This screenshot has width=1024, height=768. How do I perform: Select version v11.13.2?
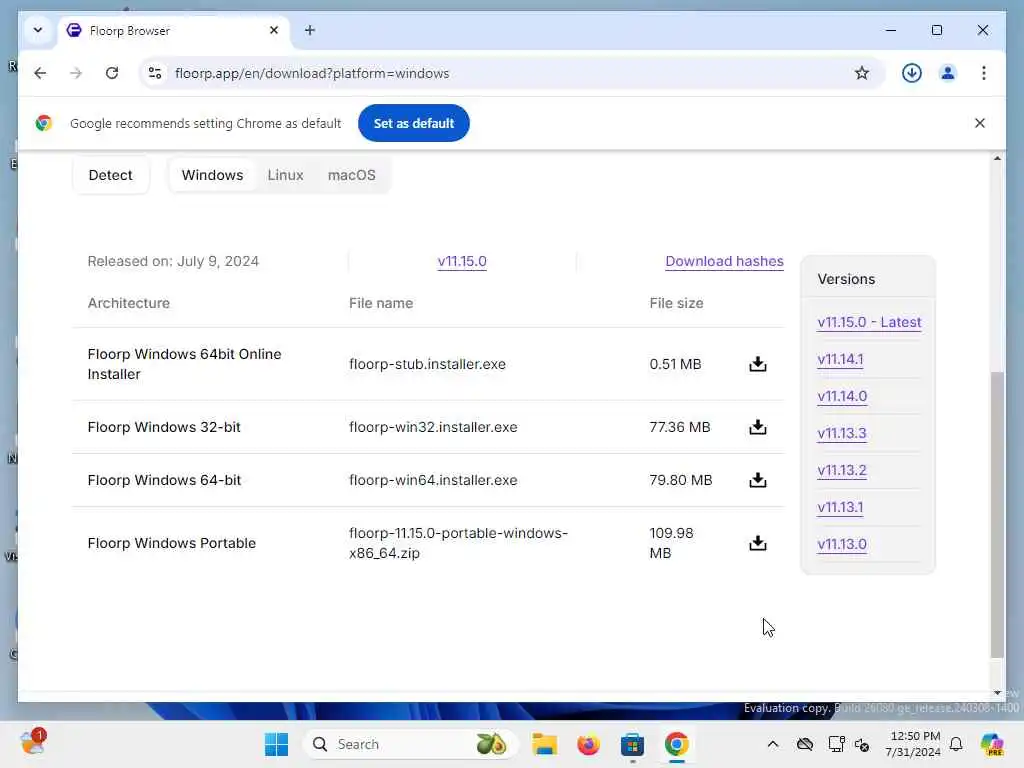coord(842,470)
